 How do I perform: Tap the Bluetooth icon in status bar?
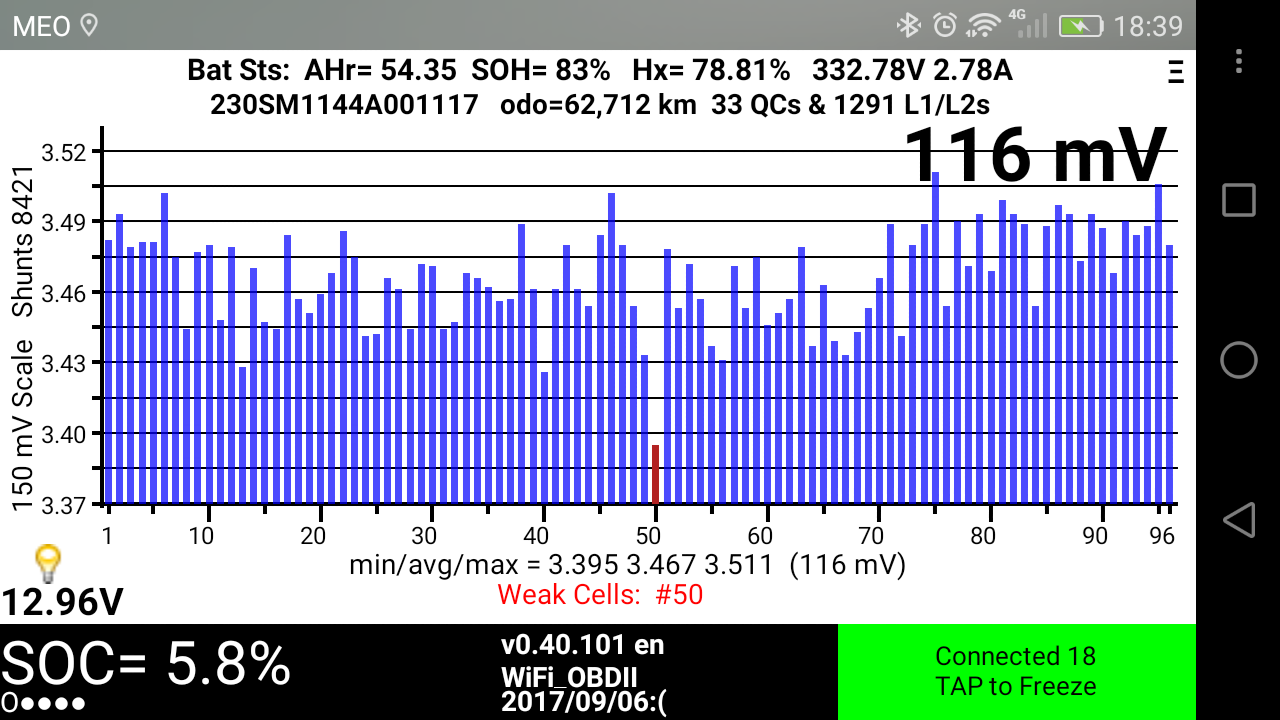[908, 25]
